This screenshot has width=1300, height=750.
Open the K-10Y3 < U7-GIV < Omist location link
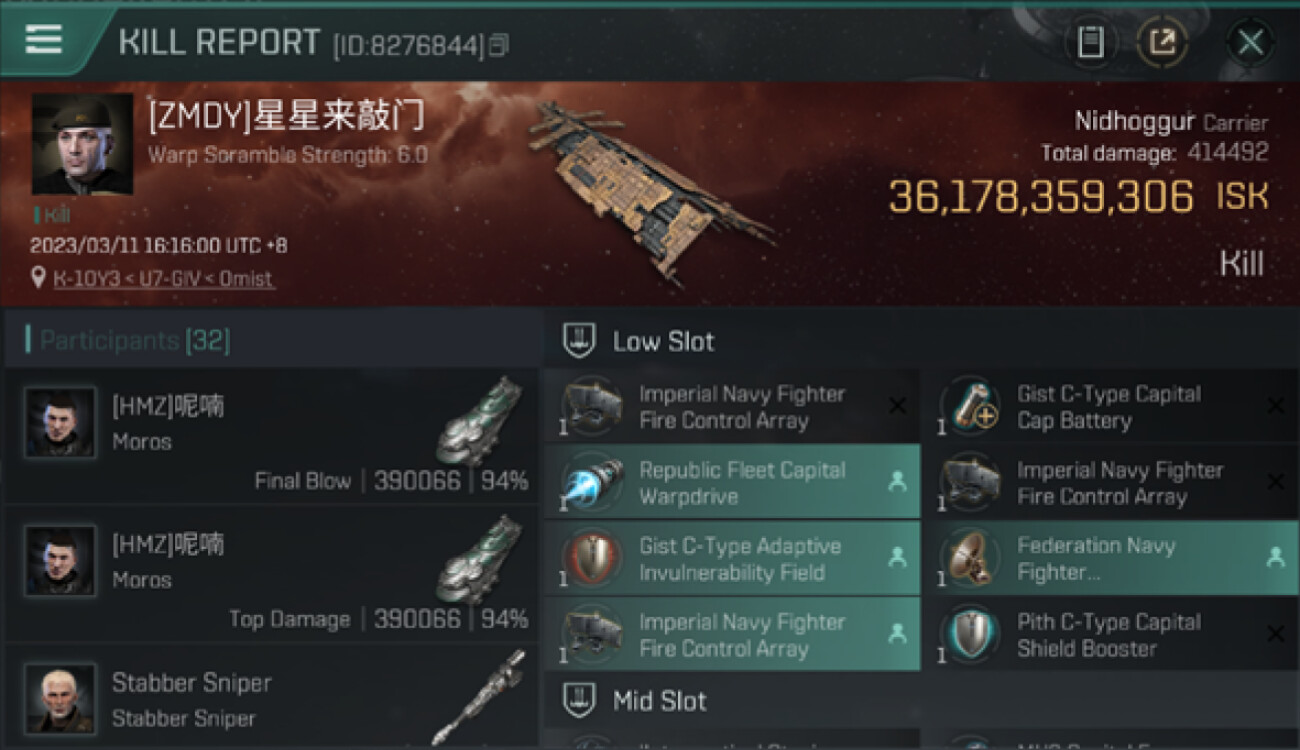pos(163,279)
